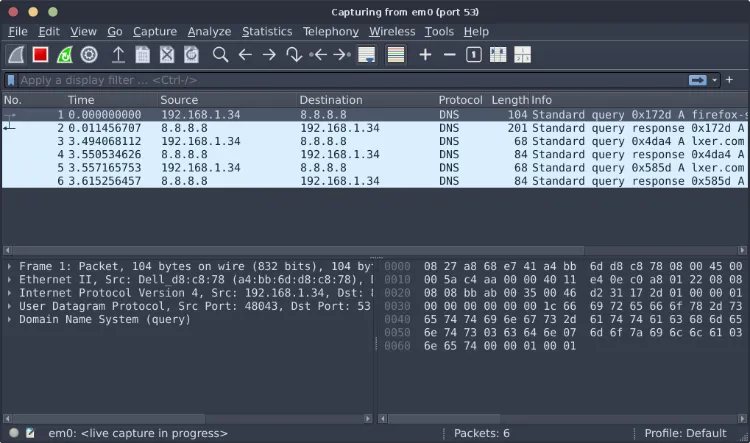Select packet 2 query response 0x172d
This screenshot has width=750, height=443.
click(x=374, y=128)
